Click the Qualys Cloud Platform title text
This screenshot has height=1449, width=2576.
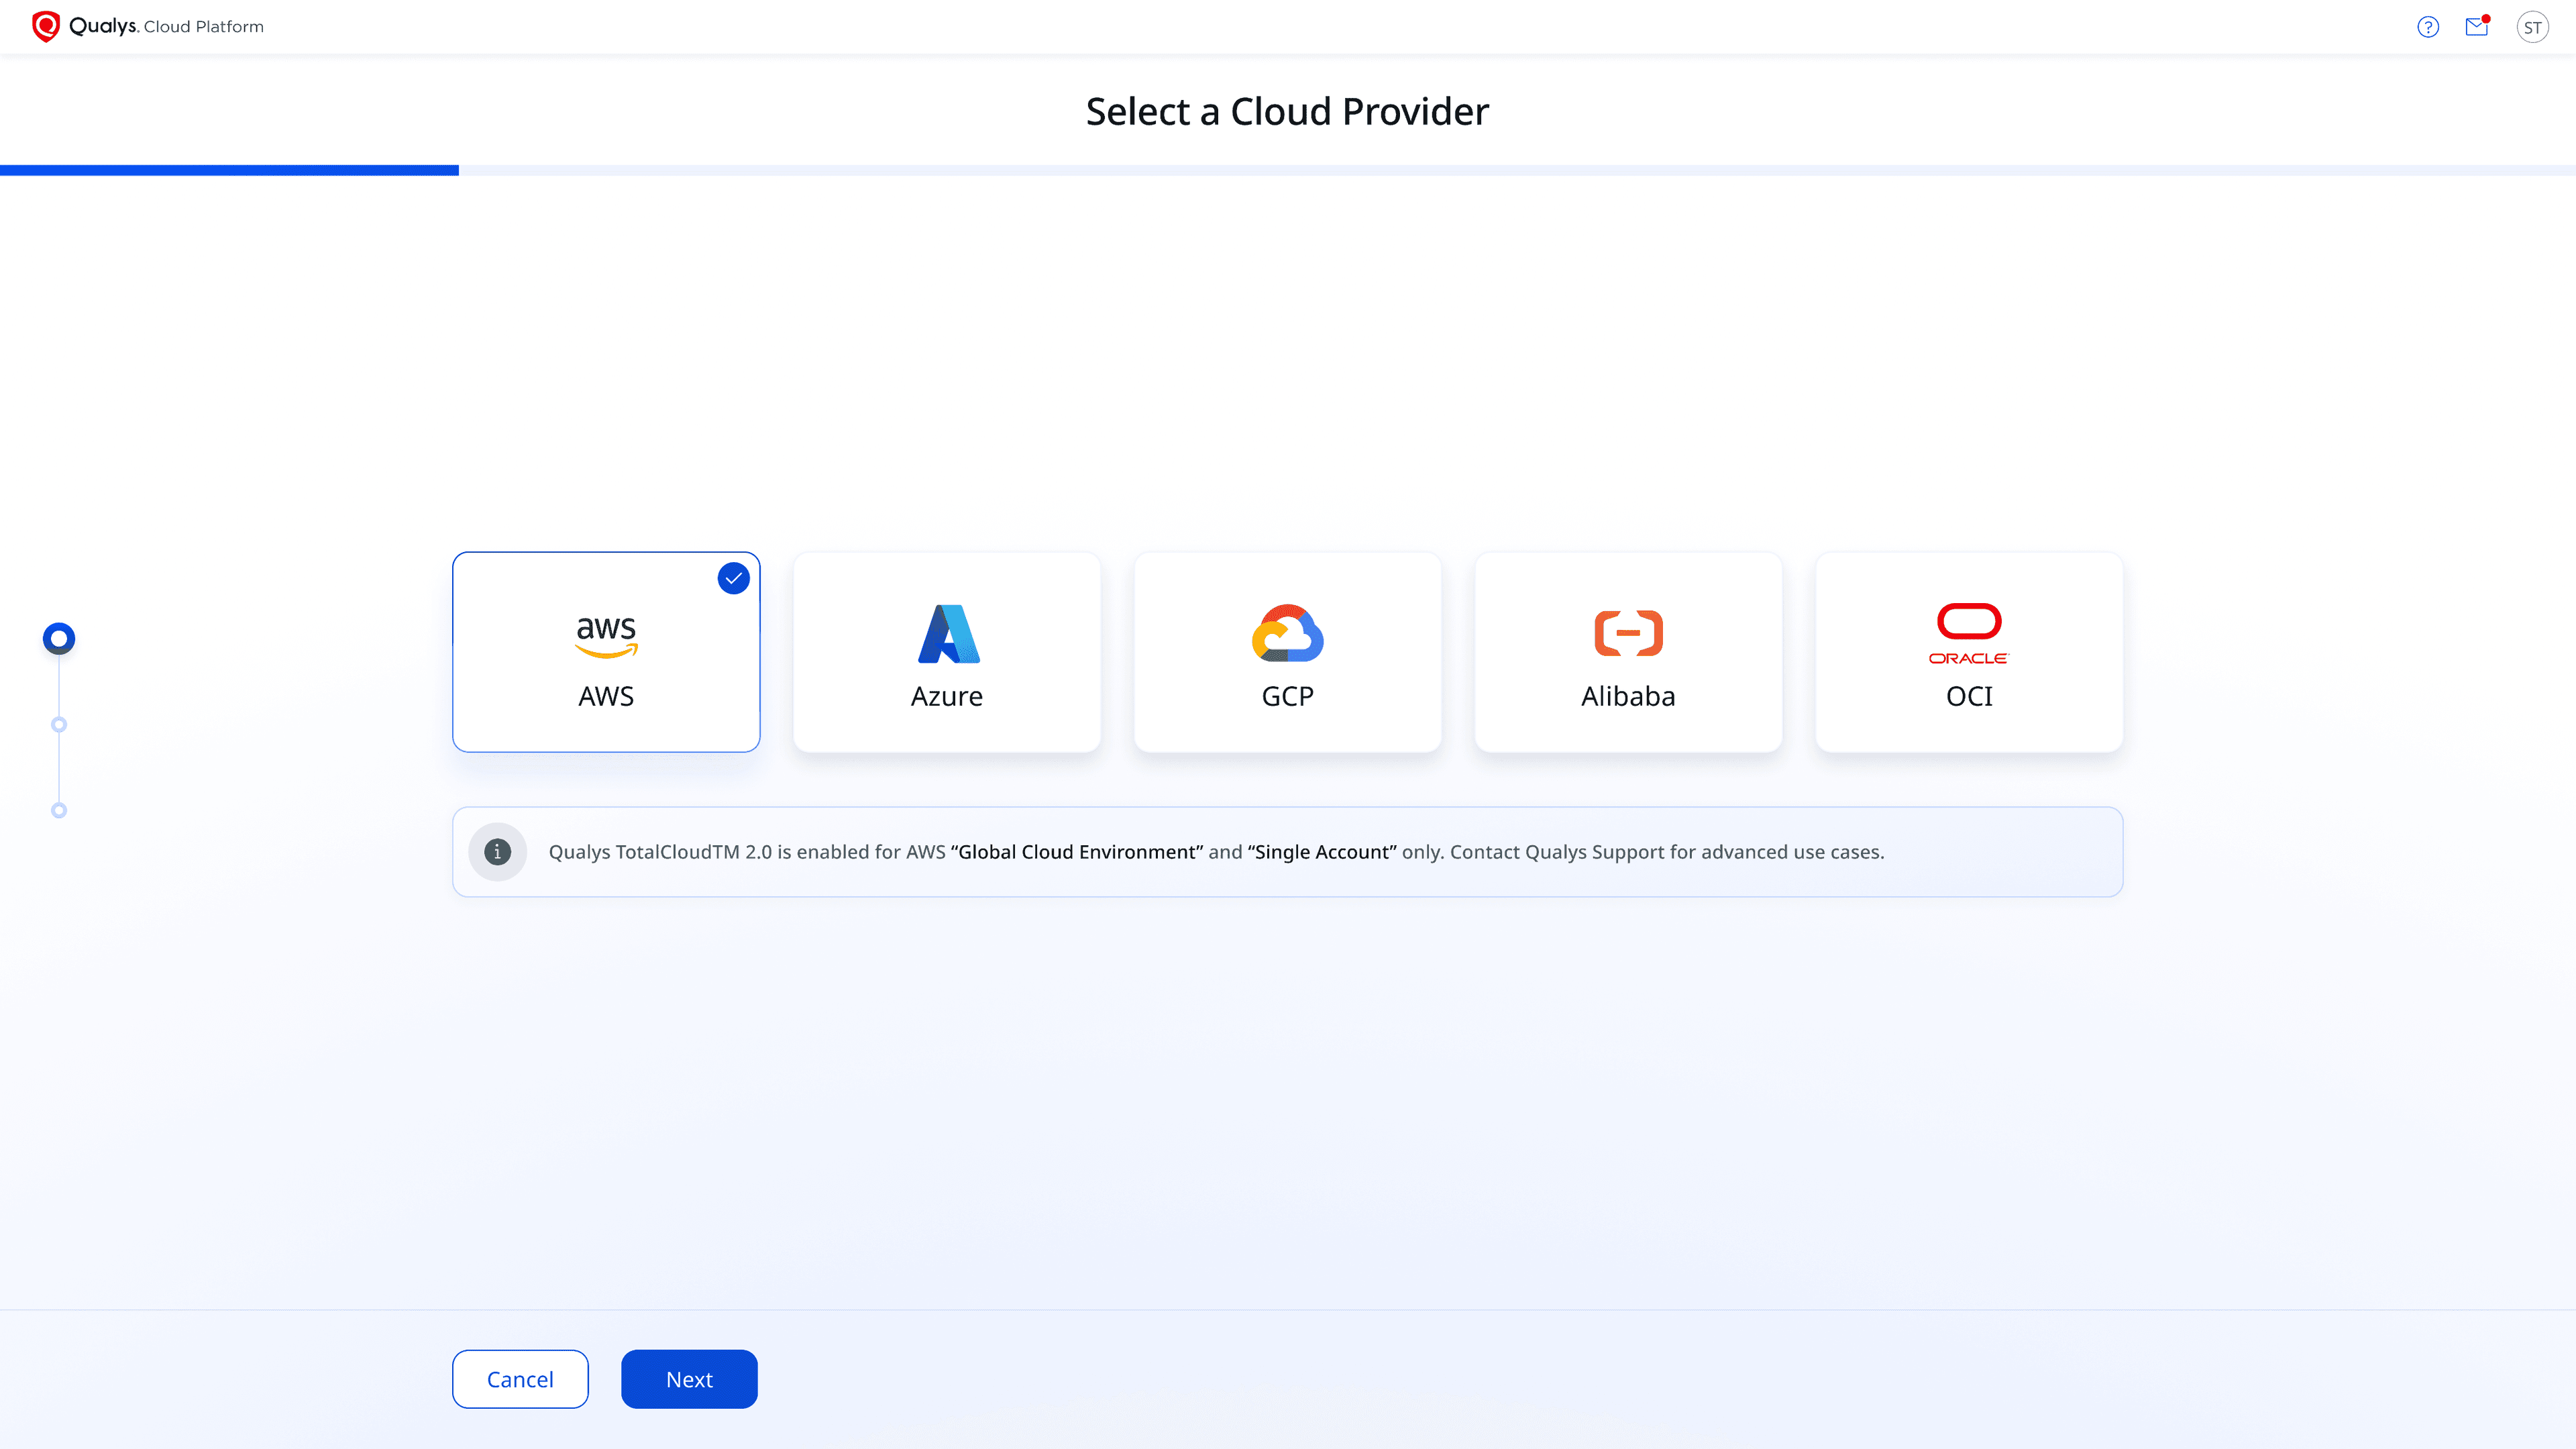(167, 27)
